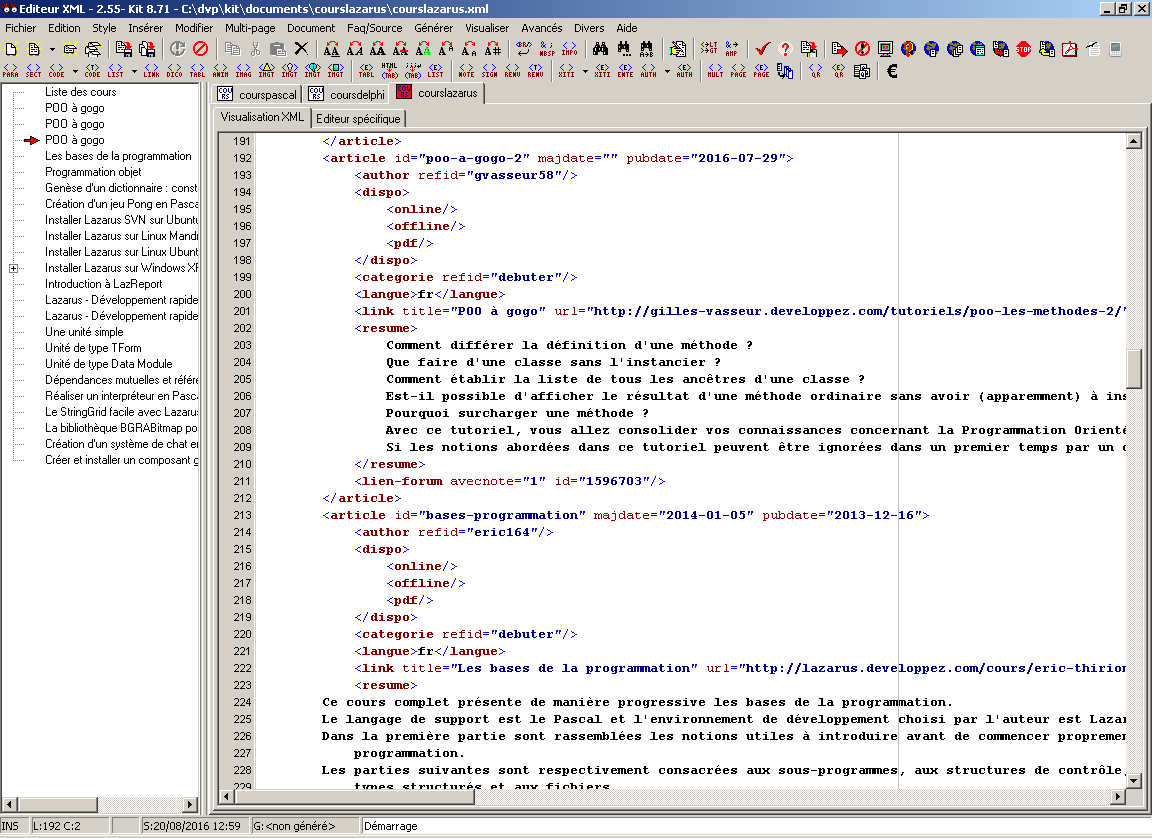Open dropdown arrow next to LIST tag
1152x838 pixels.
(x=134, y=71)
